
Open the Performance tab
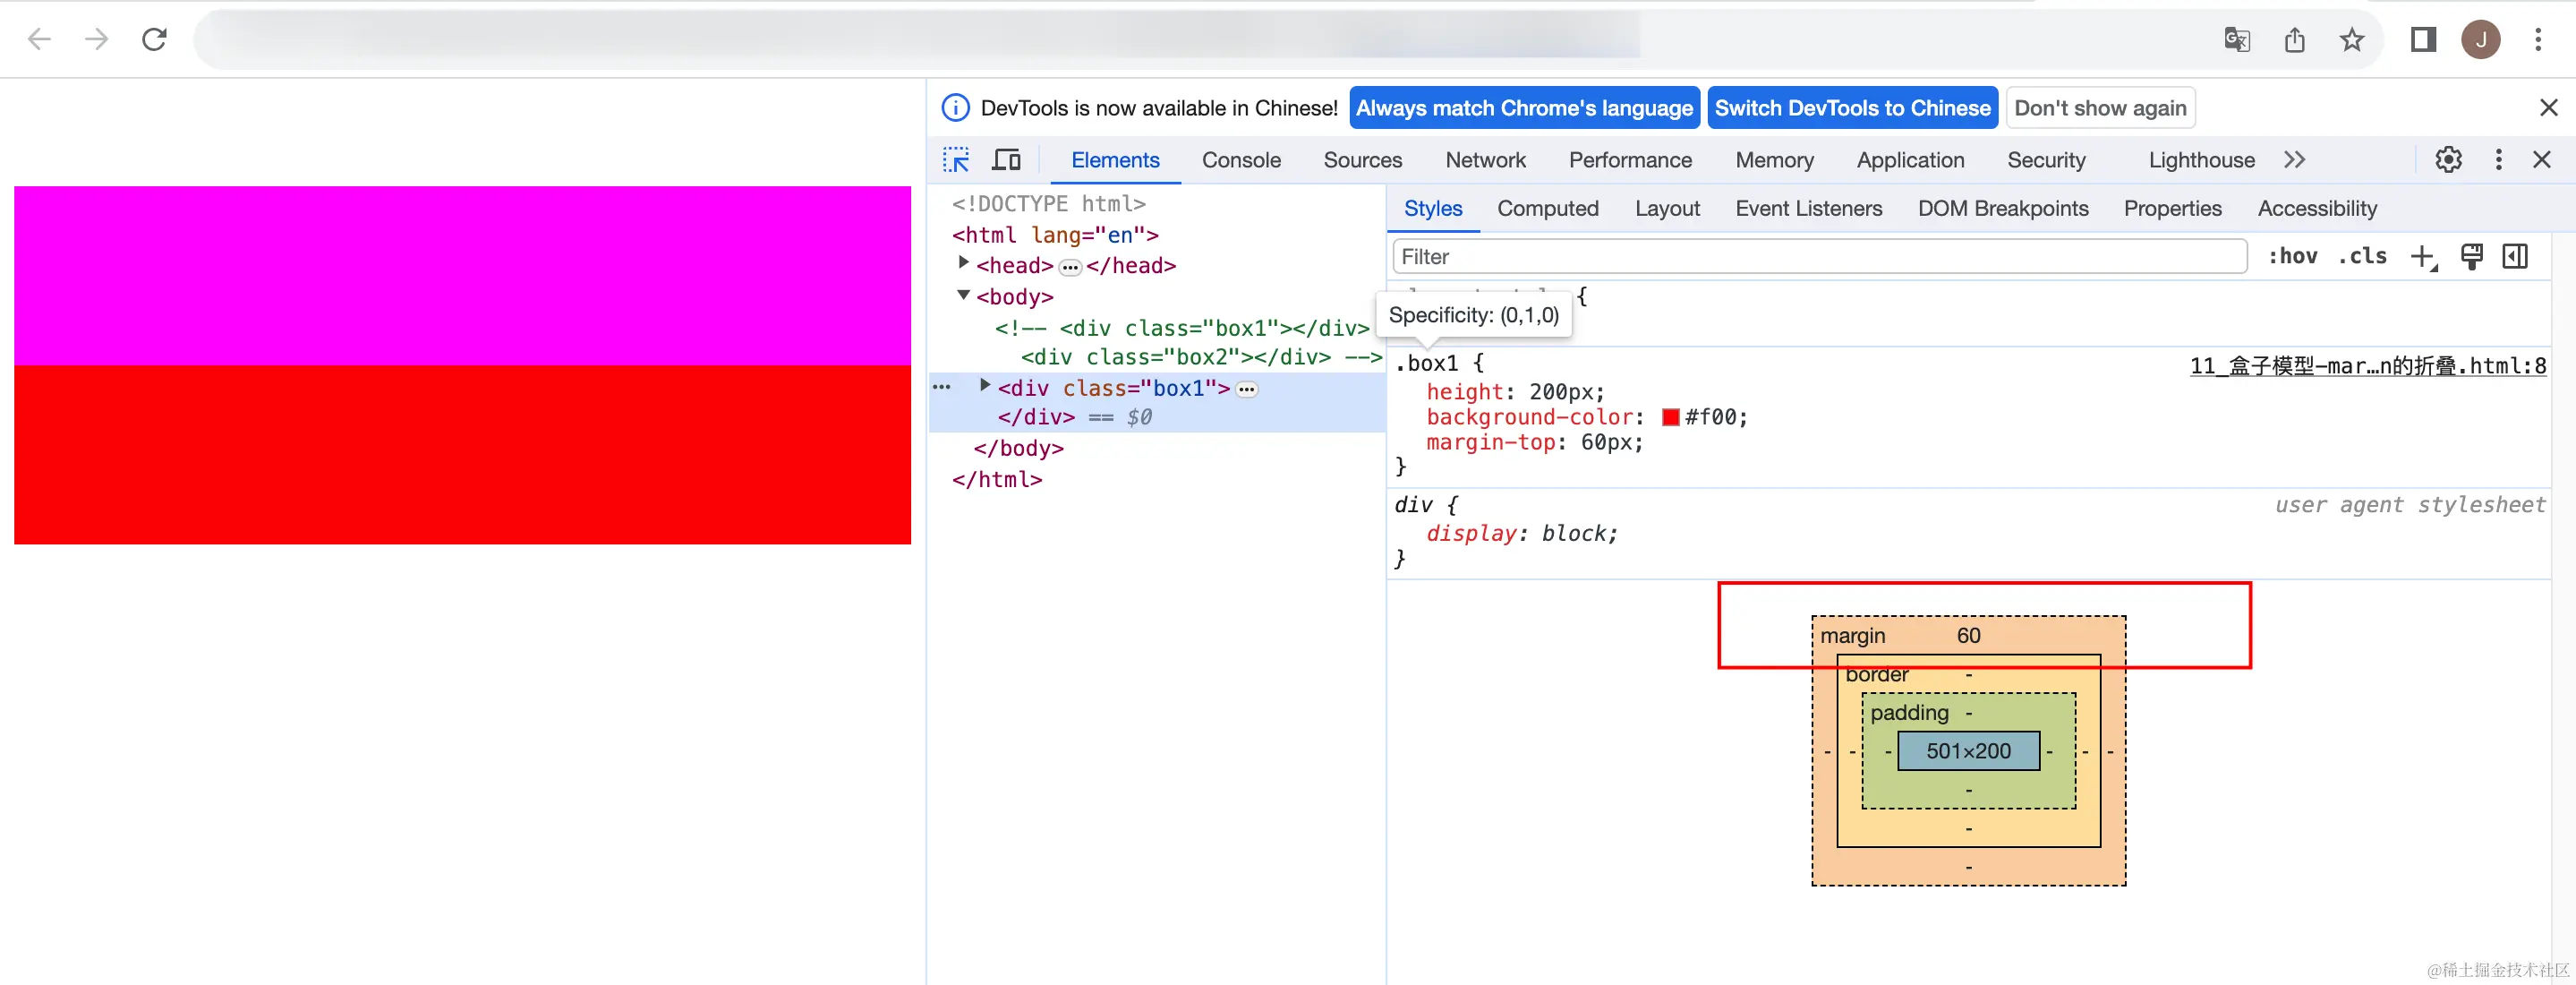(x=1630, y=160)
